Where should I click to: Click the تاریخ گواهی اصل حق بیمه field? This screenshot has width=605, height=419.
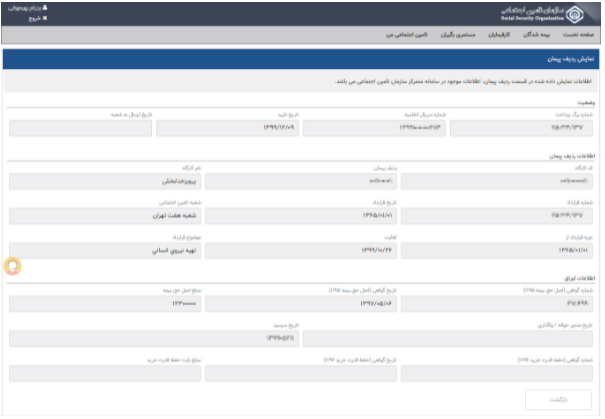click(301, 304)
